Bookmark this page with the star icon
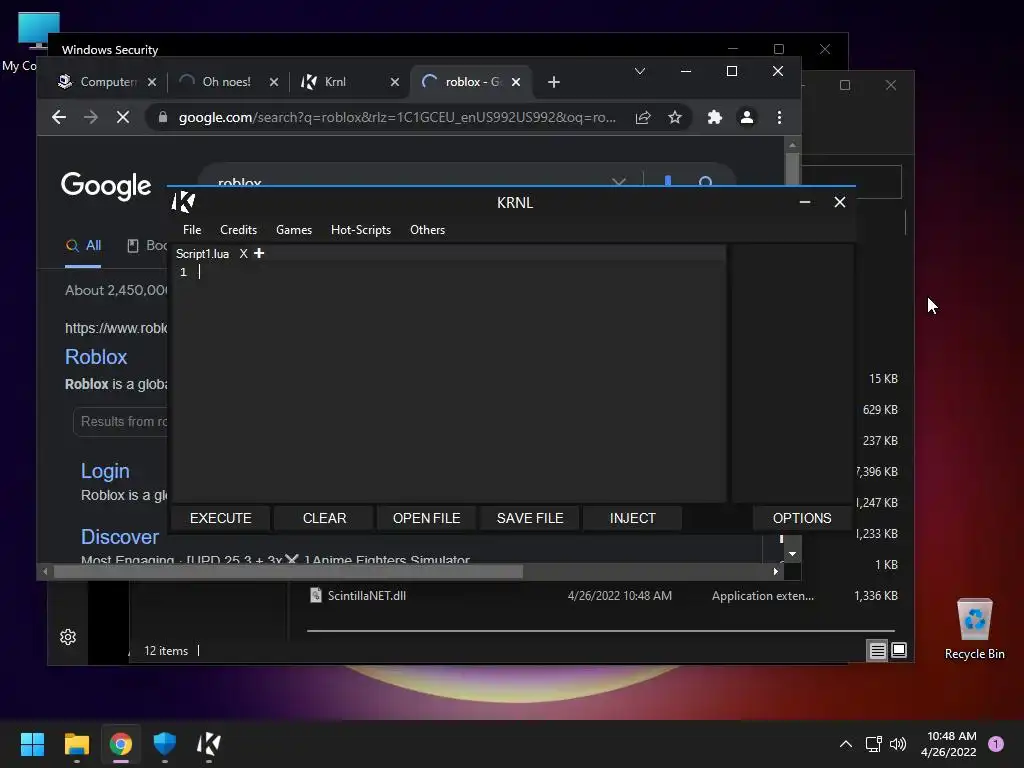Viewport: 1024px width, 768px height. pos(675,118)
